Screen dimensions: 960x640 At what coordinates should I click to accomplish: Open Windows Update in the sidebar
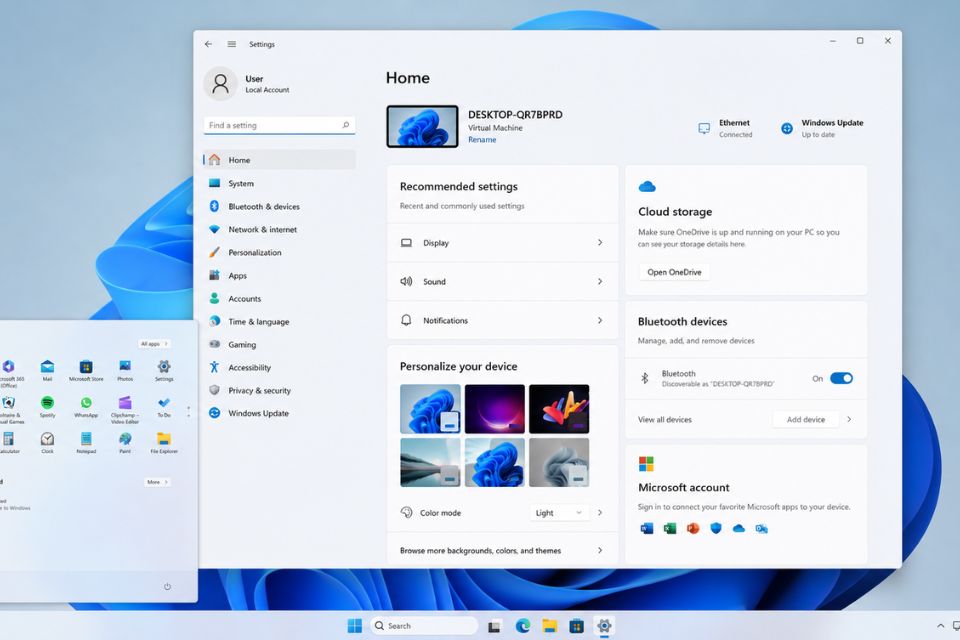[279, 413]
